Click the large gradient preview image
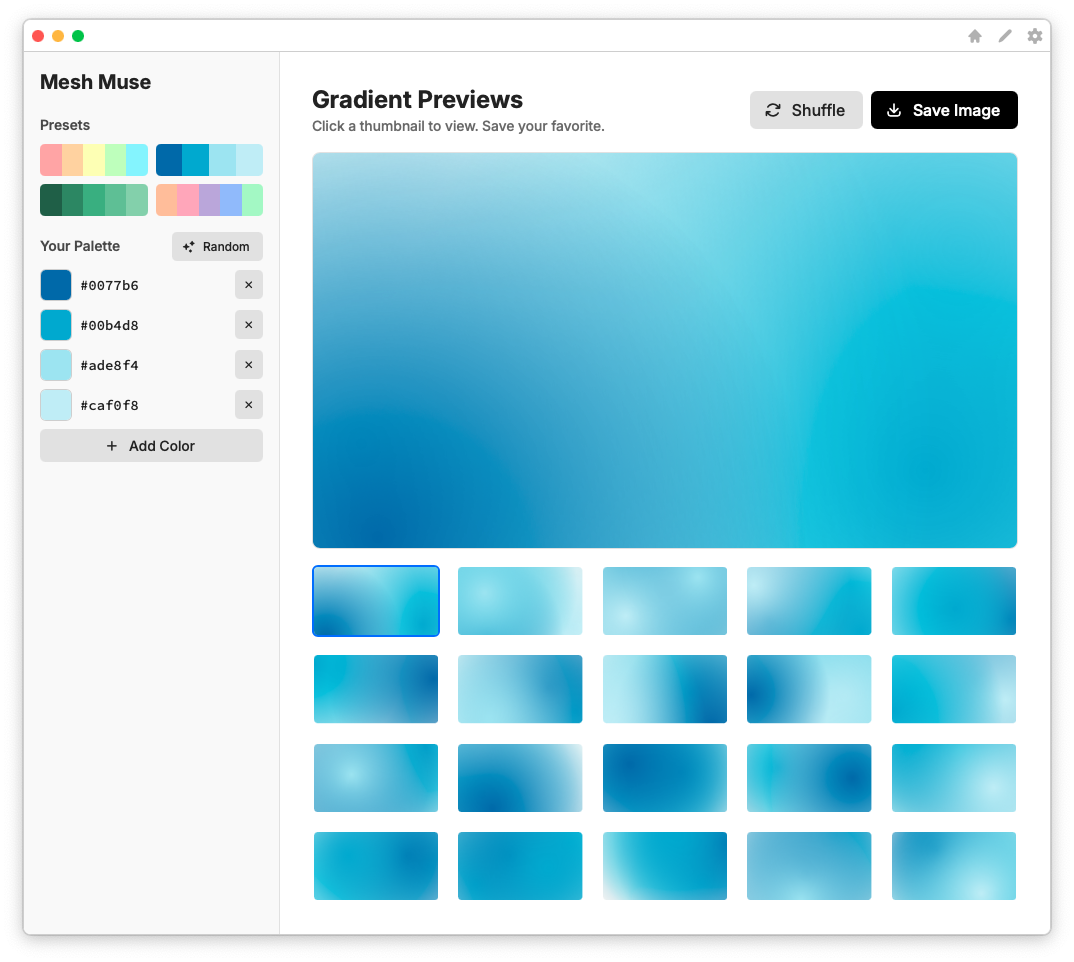1074x962 pixels. (665, 350)
